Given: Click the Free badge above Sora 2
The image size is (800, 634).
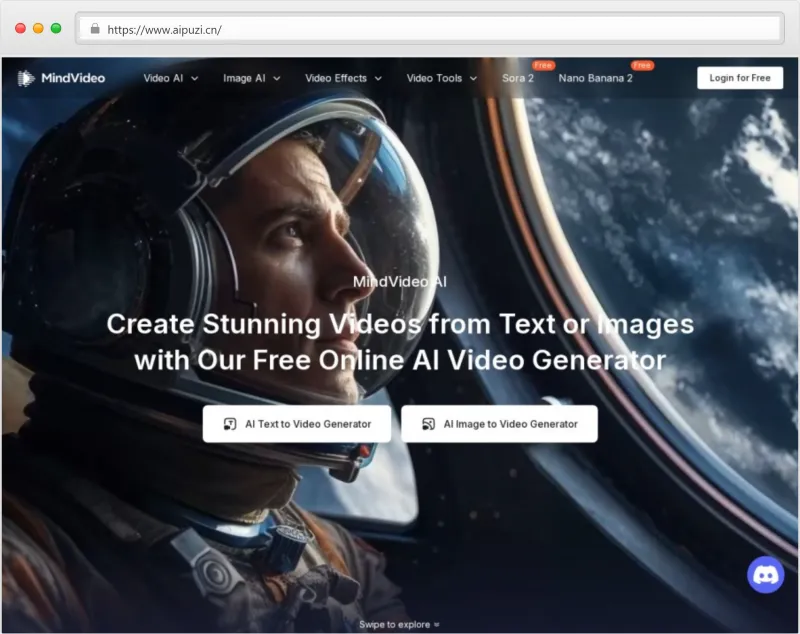Looking at the screenshot, I should [x=541, y=64].
